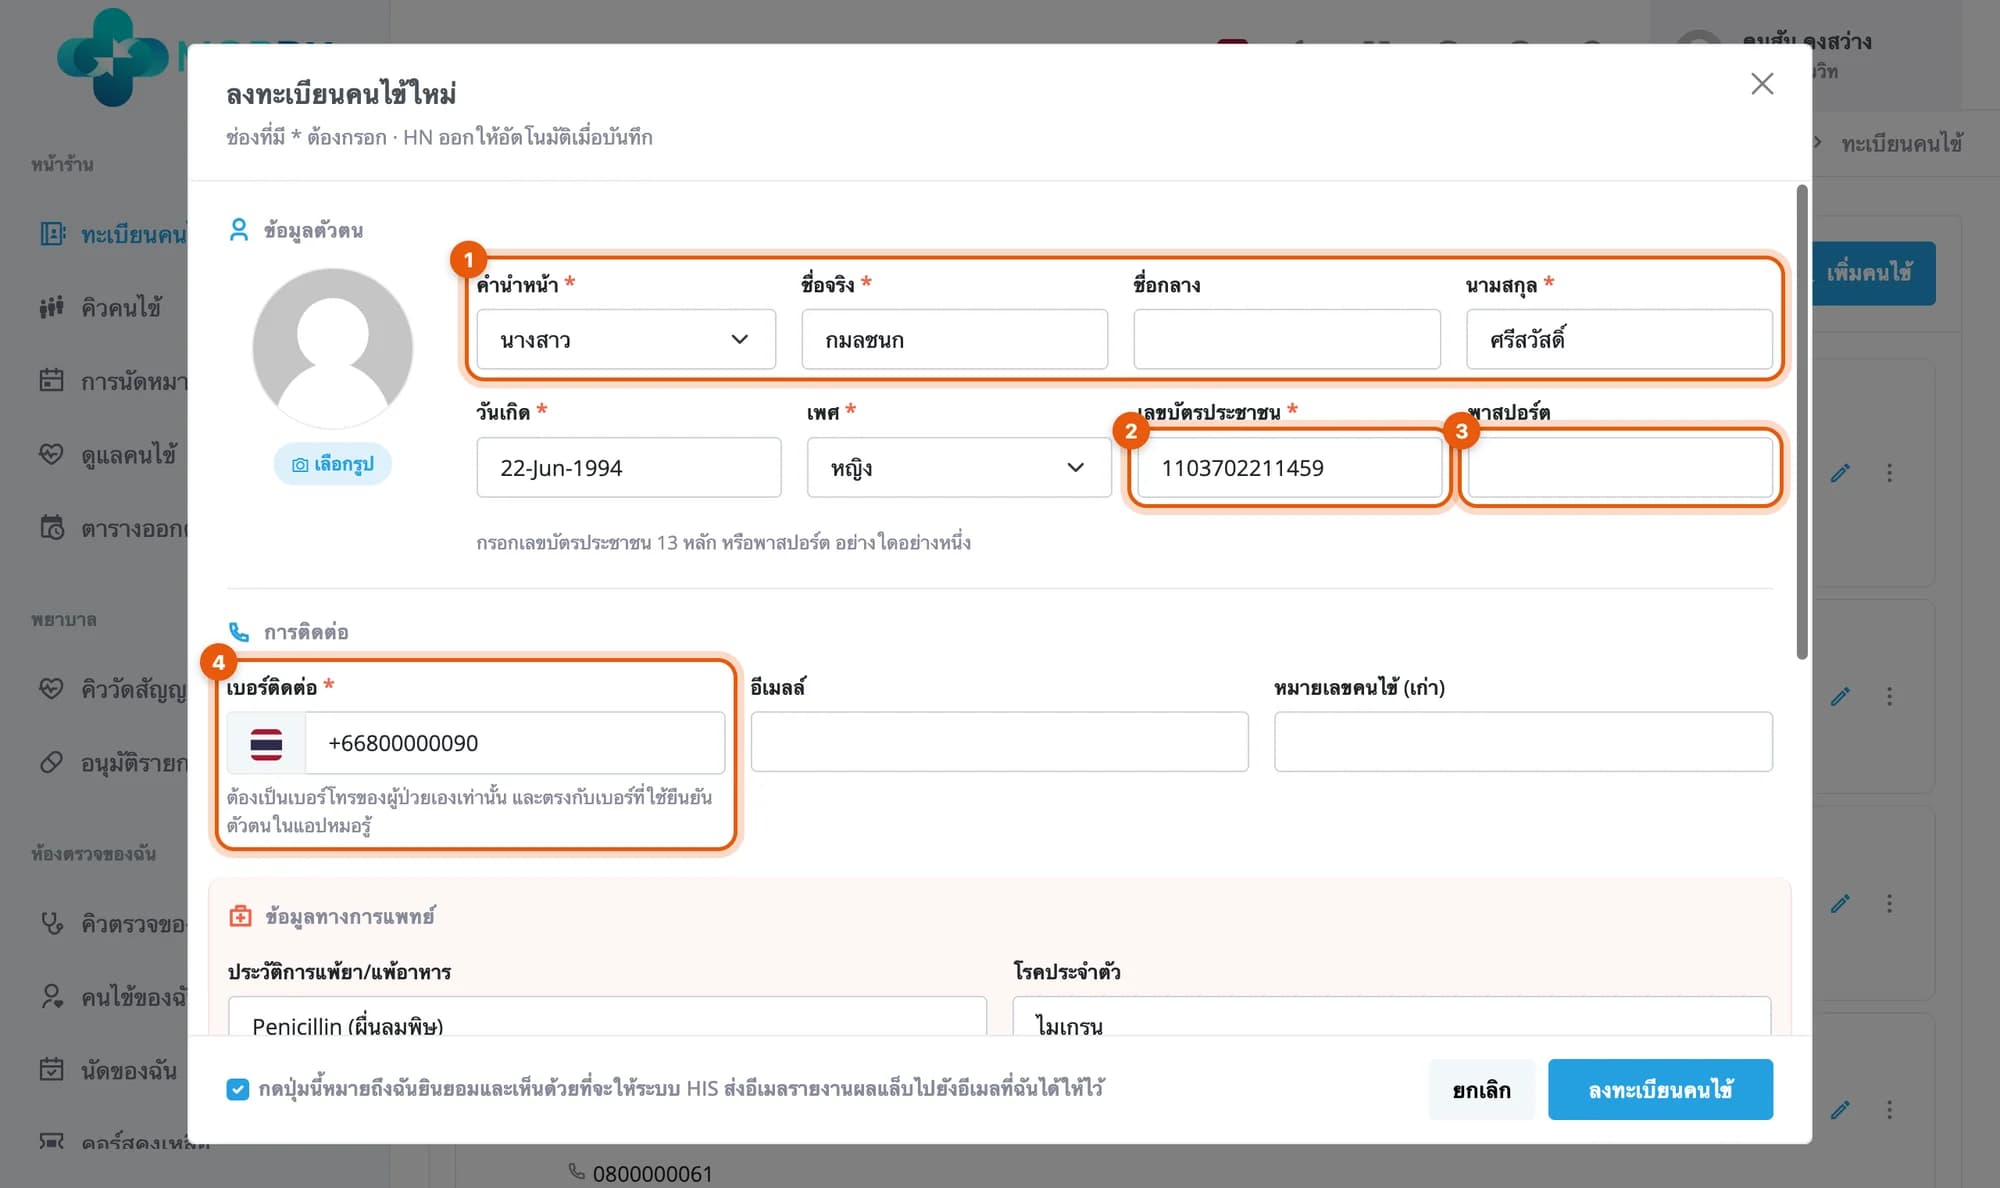Click the คนไข้ของฉัน person icon in sidebar
The image size is (2000, 1188).
click(x=51, y=996)
